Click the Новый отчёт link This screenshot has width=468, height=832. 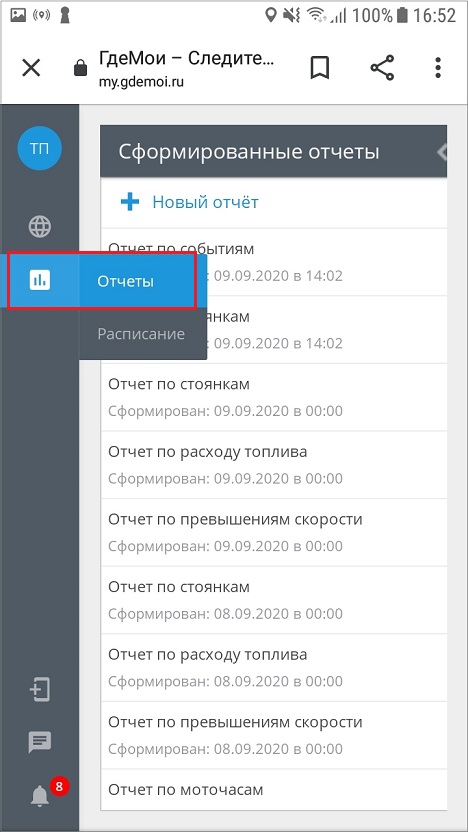pyautogui.click(x=205, y=202)
